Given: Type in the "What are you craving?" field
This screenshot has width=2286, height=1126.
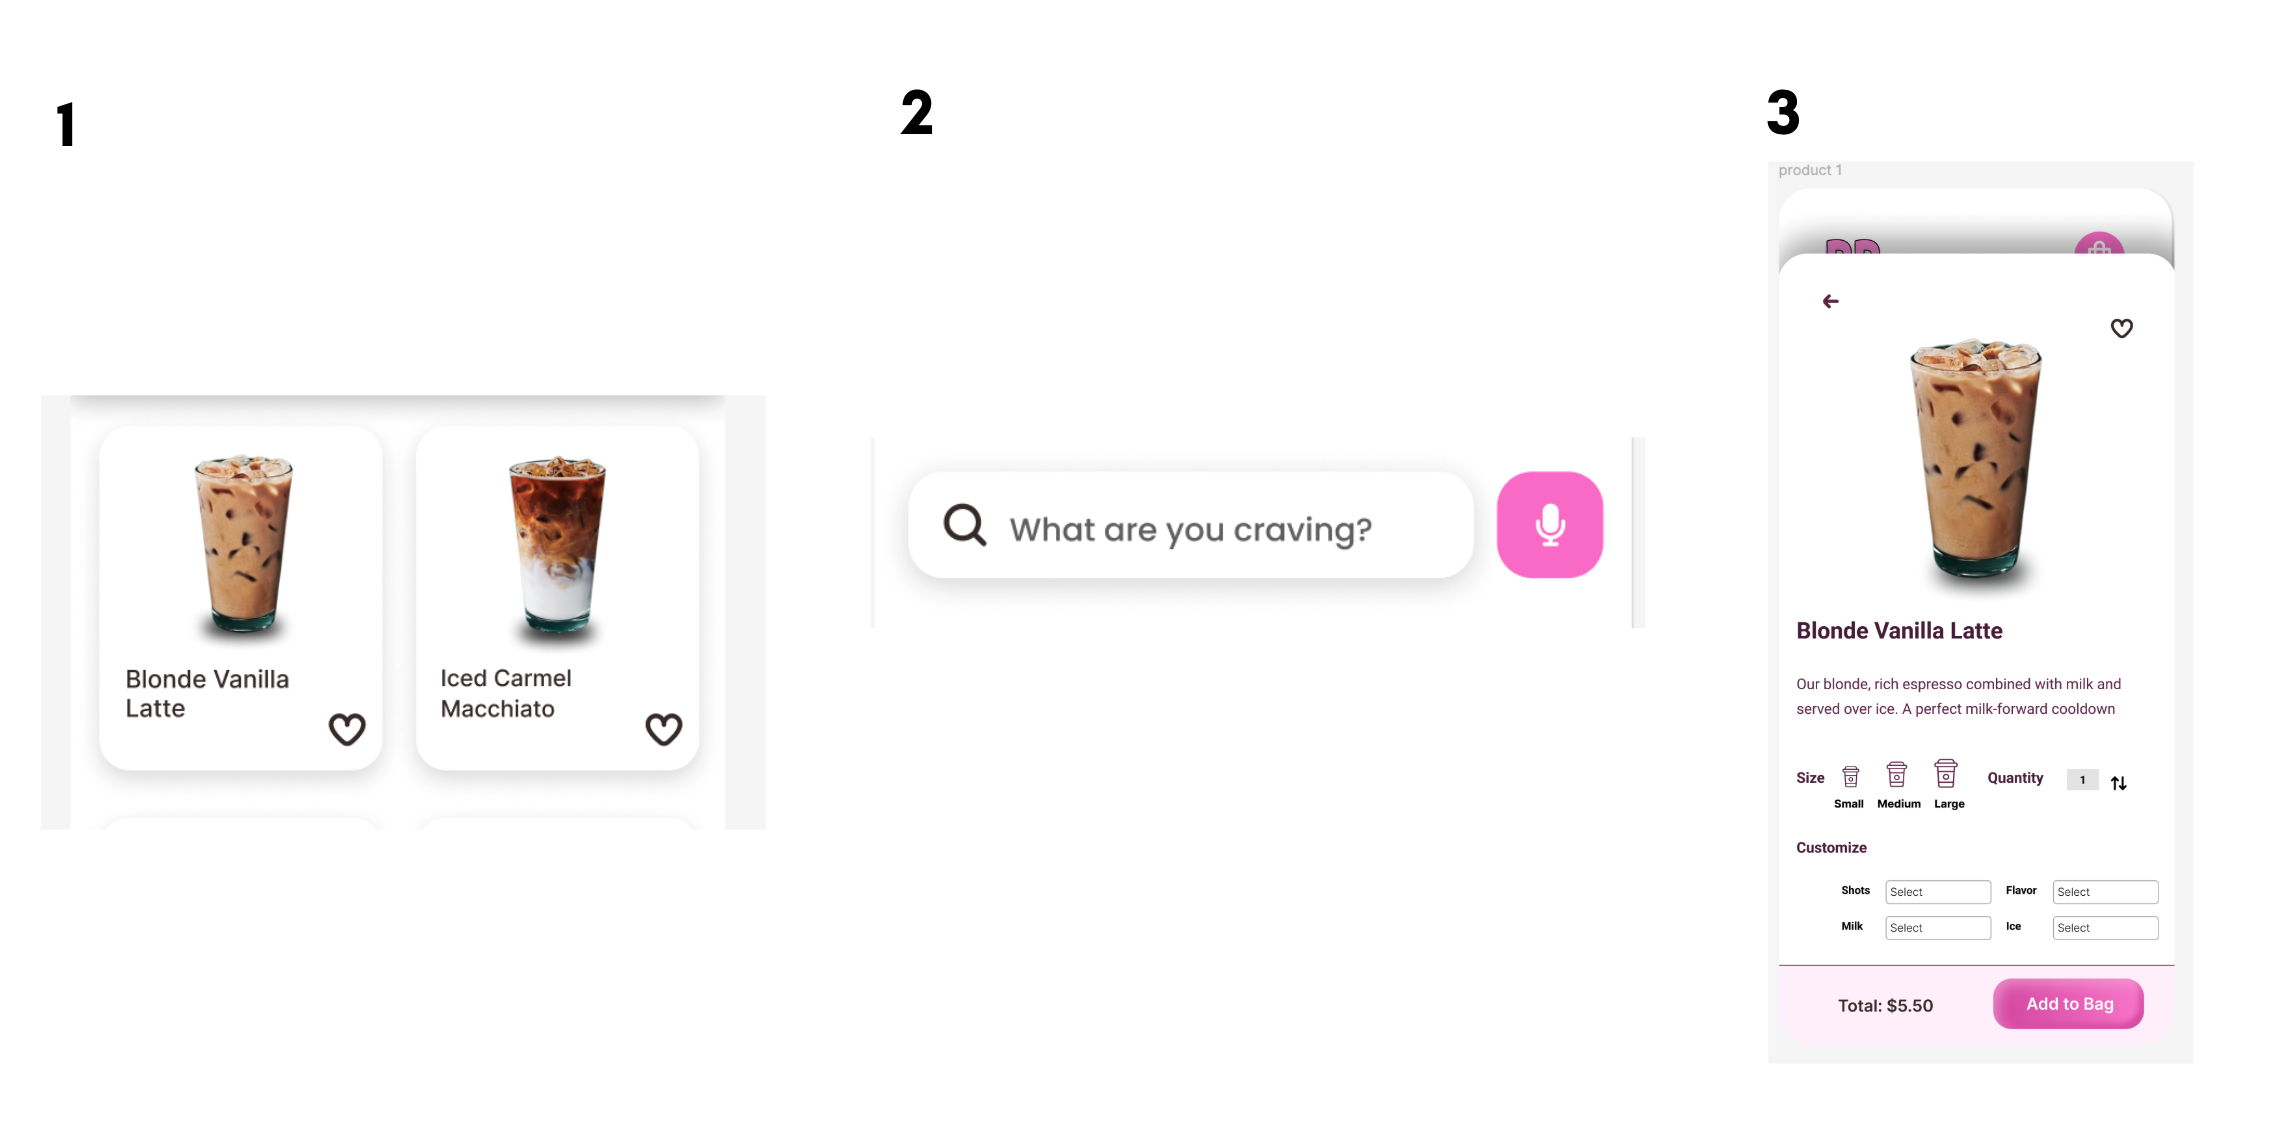Looking at the screenshot, I should 1190,529.
